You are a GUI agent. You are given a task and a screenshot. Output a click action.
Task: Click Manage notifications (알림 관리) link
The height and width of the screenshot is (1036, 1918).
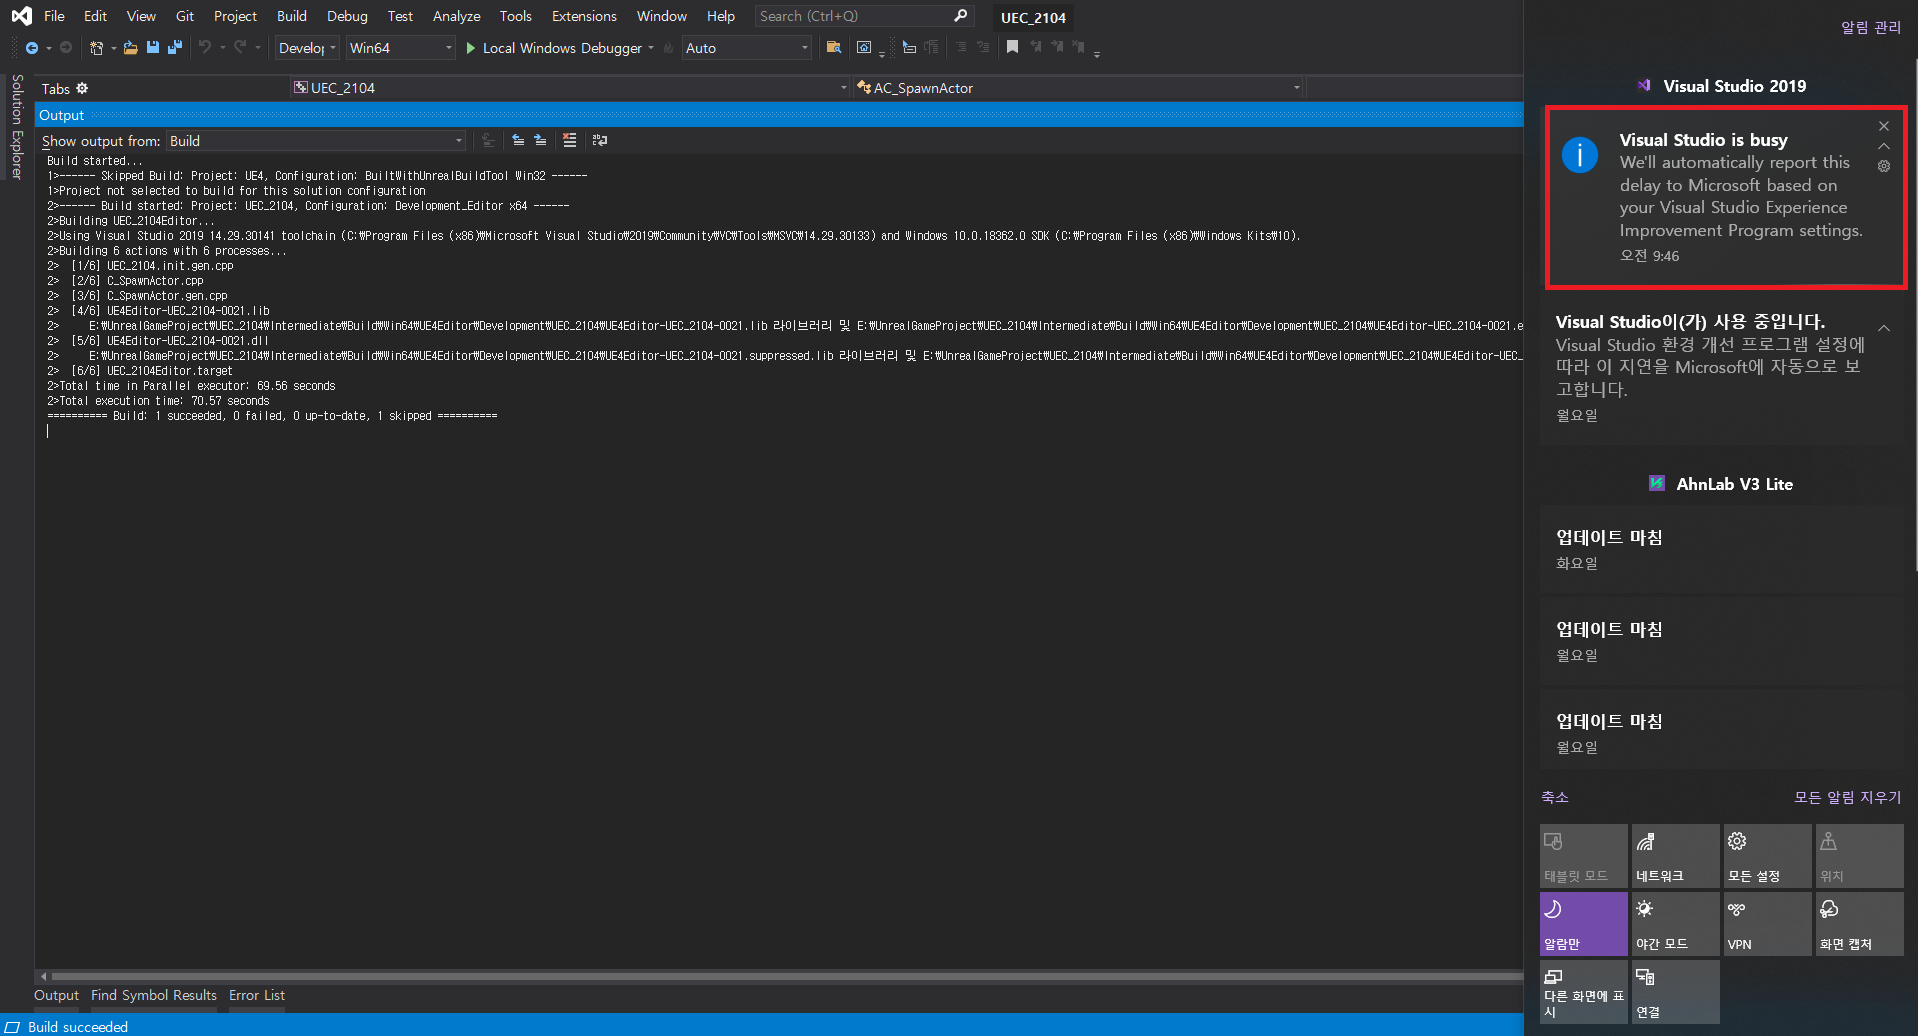click(x=1871, y=27)
